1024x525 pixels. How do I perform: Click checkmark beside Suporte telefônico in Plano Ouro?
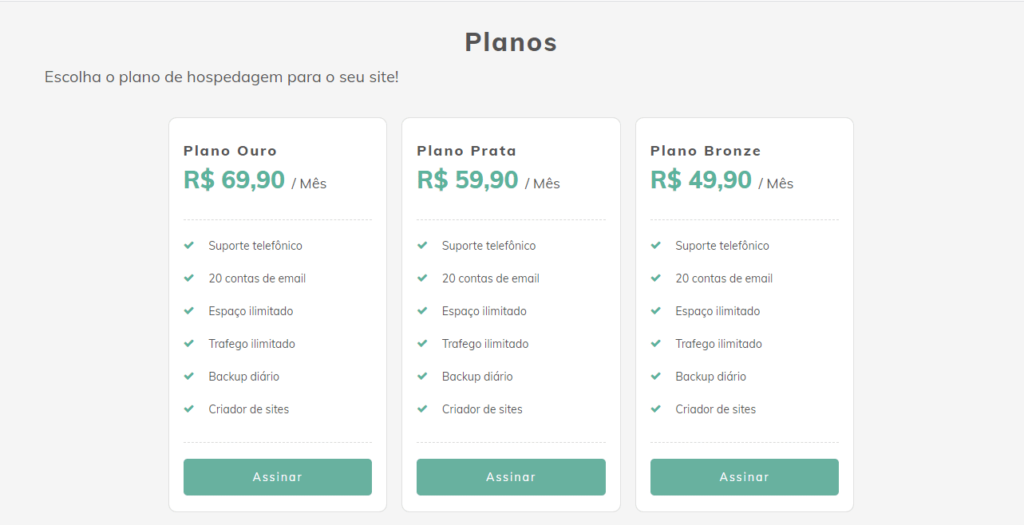pyautogui.click(x=188, y=245)
